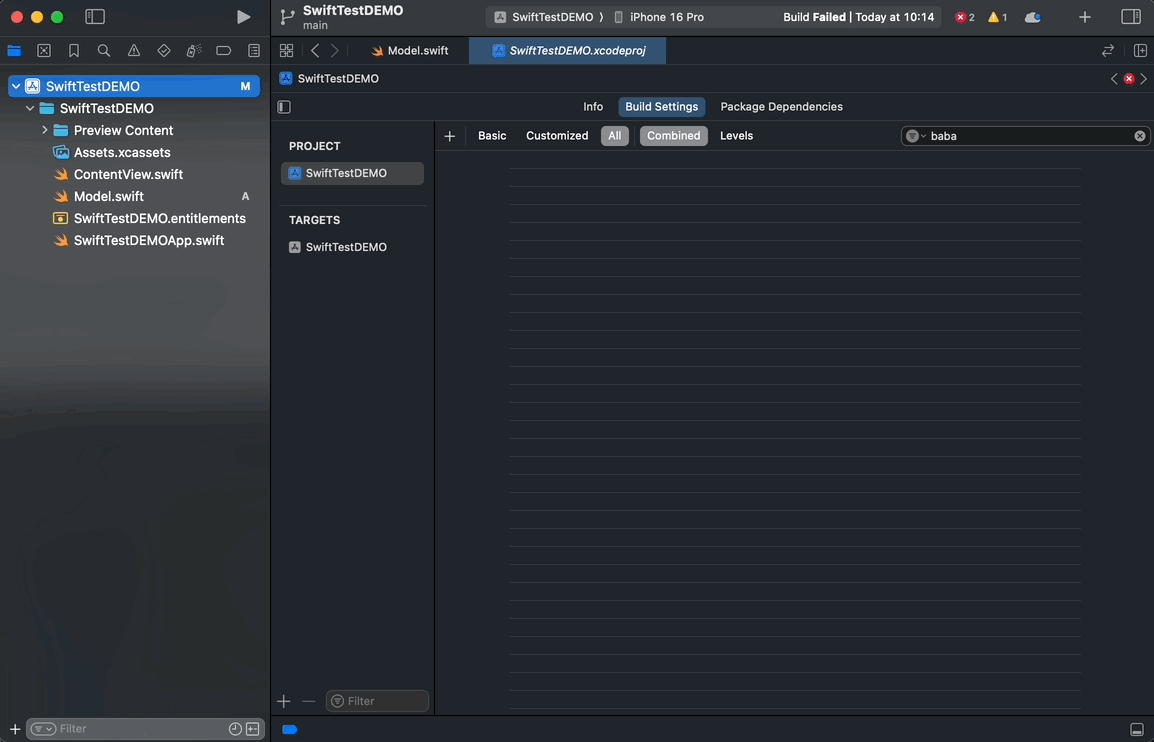Switch to Levels view
The height and width of the screenshot is (742, 1154).
click(736, 135)
